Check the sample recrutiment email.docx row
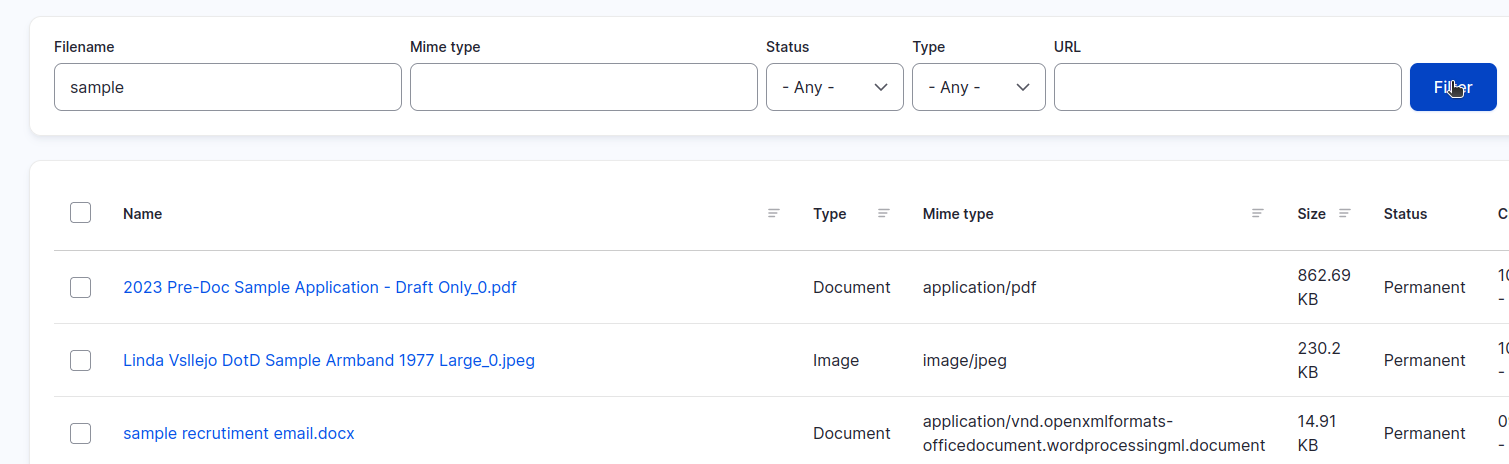Viewport: 1509px width, 464px height. click(81, 433)
